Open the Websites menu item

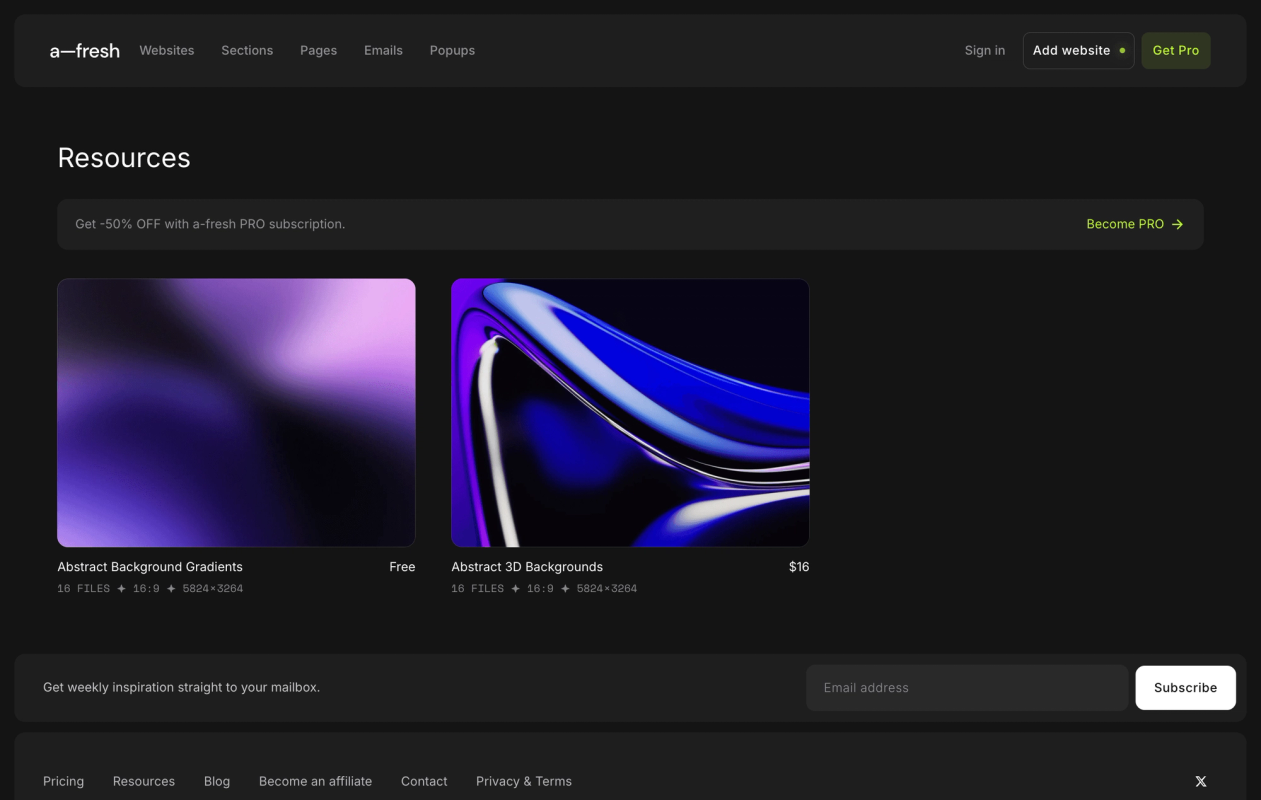pos(167,50)
